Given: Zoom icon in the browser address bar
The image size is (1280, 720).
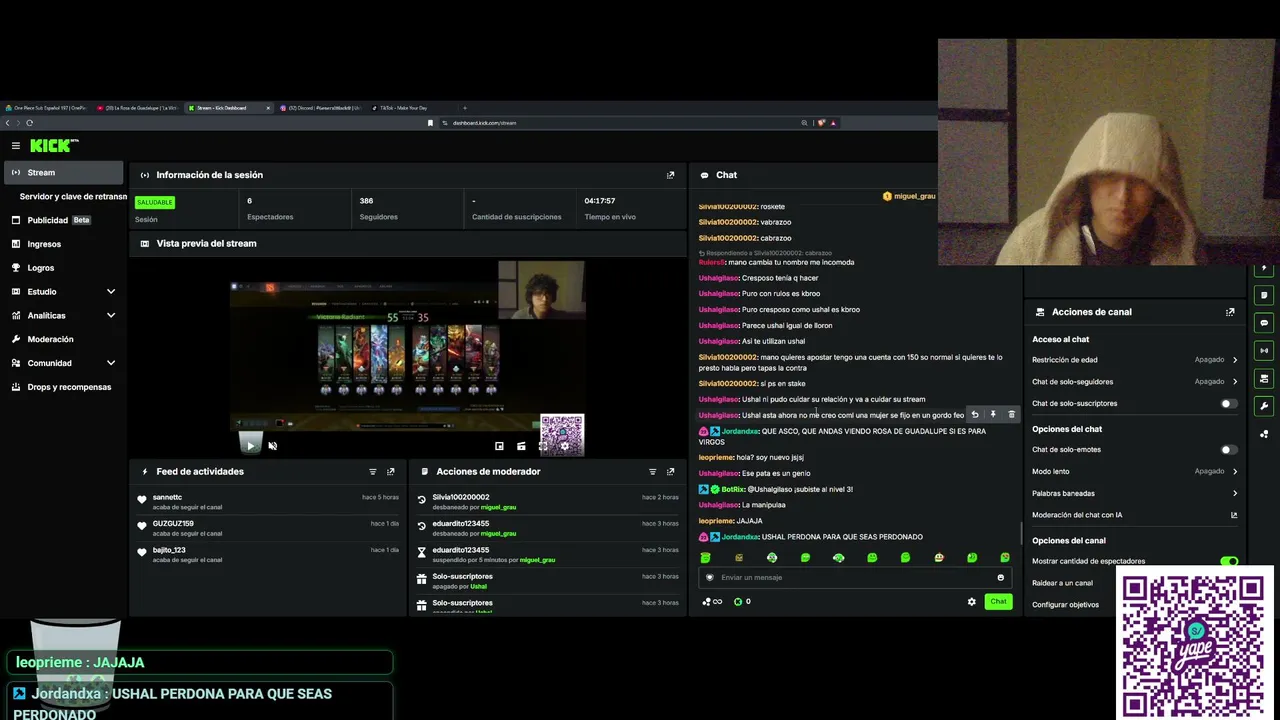Looking at the screenshot, I should point(804,123).
